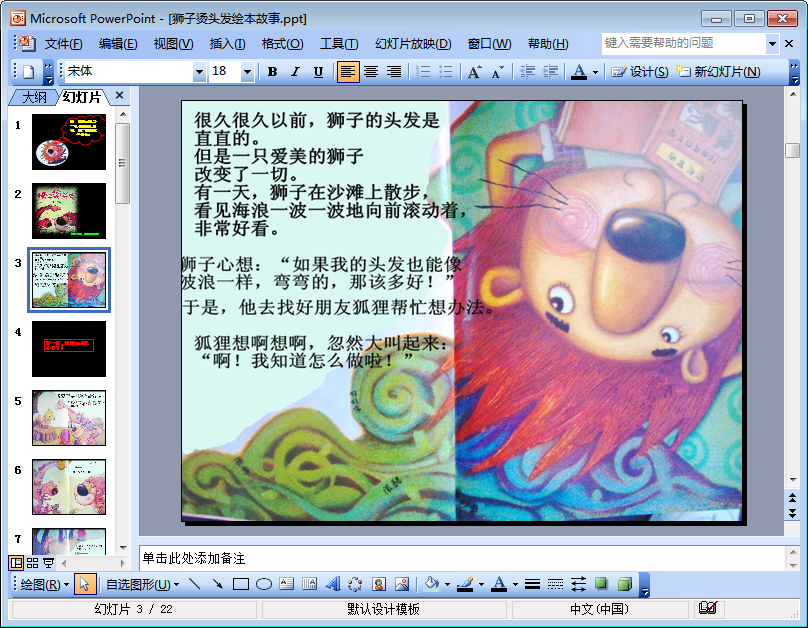Open the line color dropdown arrow
Screen dimensions: 808x628
click(481, 585)
